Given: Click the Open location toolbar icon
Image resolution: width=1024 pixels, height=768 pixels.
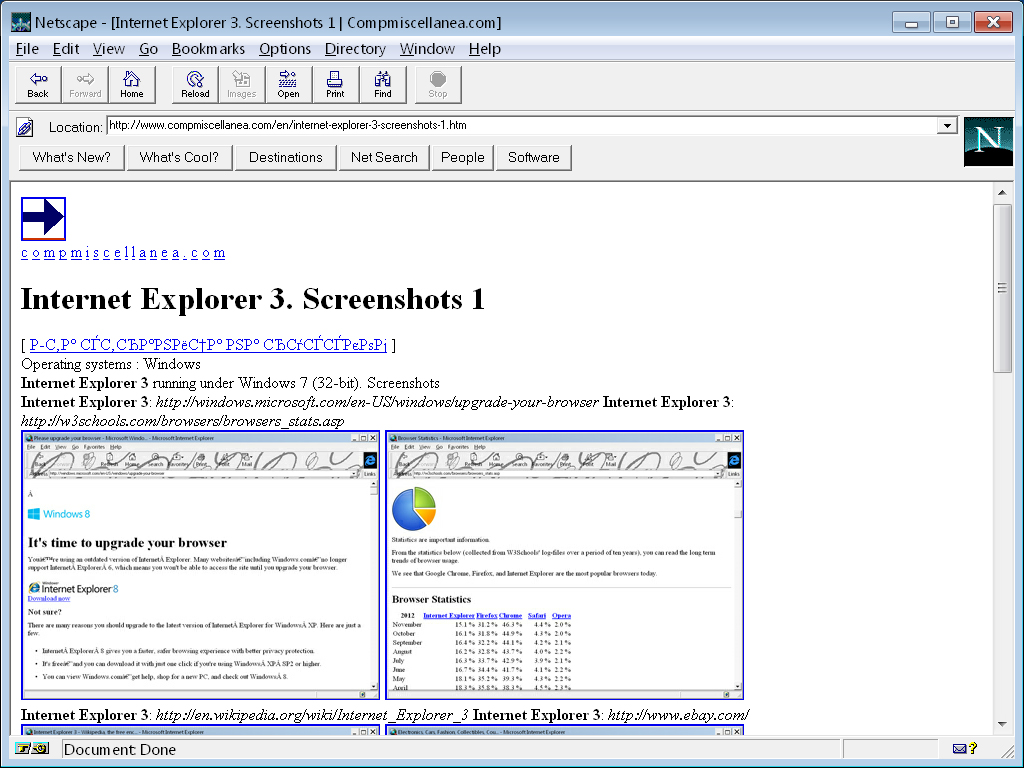Looking at the screenshot, I should tap(288, 84).
